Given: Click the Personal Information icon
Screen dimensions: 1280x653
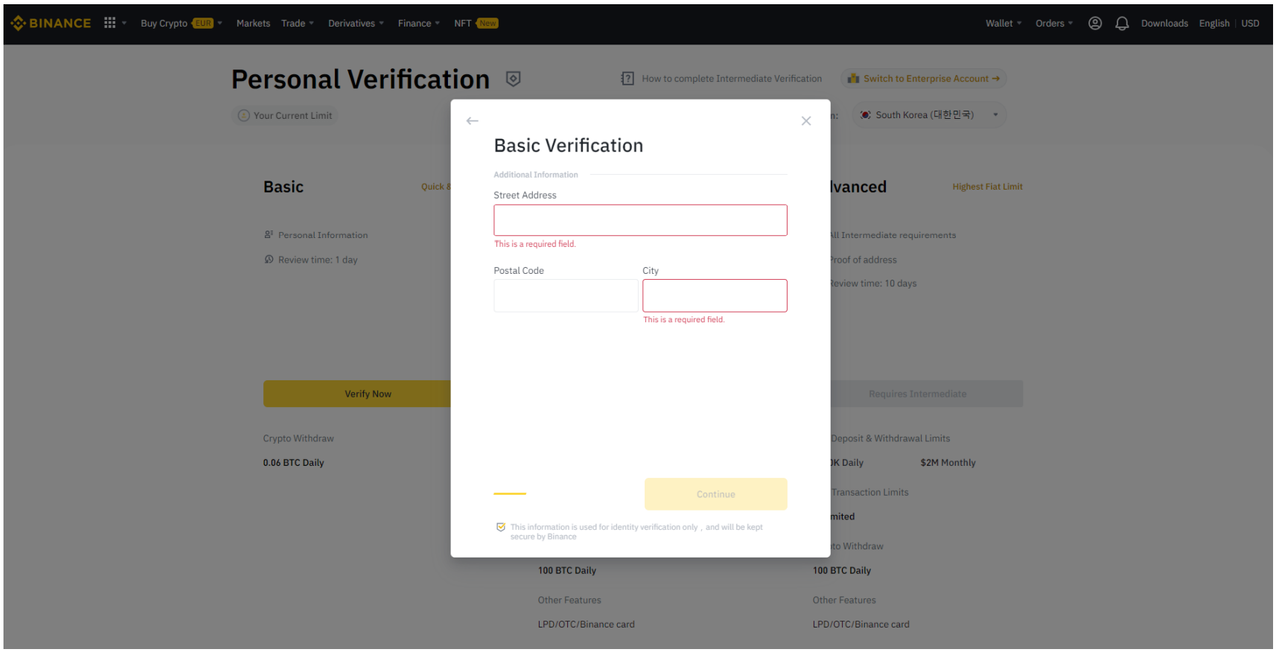Looking at the screenshot, I should point(269,235).
